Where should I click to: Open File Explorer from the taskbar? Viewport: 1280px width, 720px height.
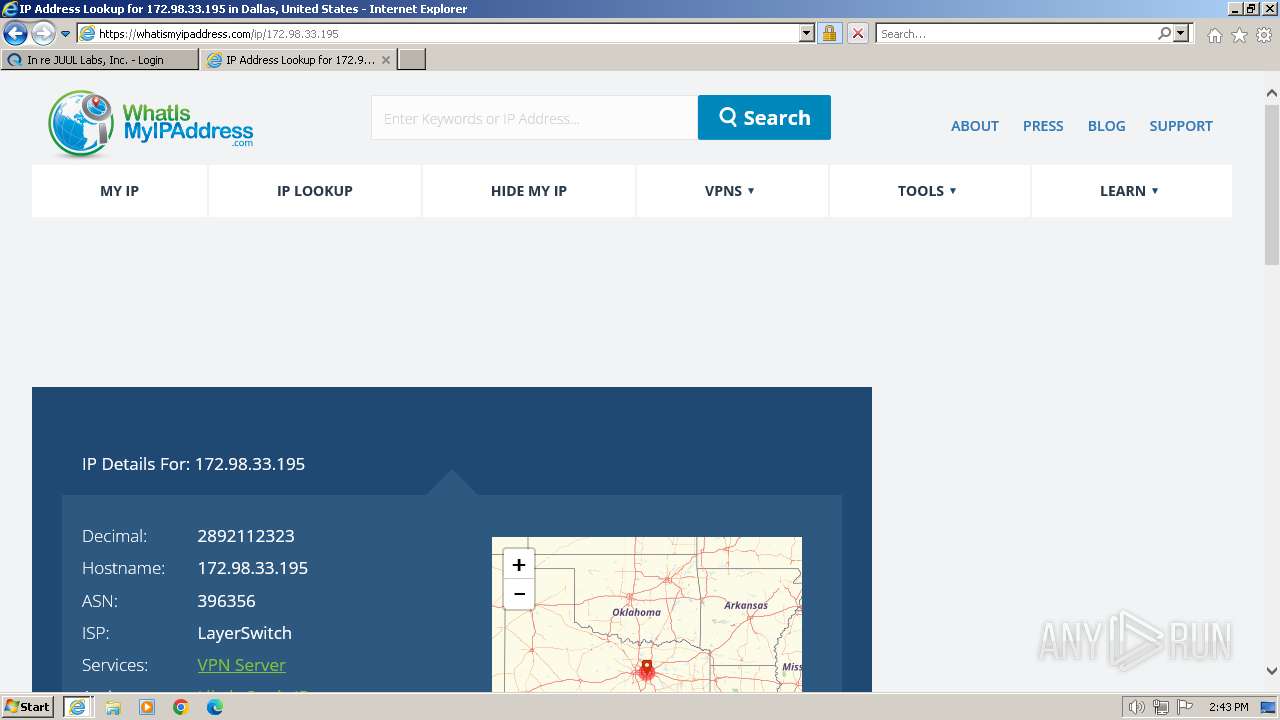point(113,707)
